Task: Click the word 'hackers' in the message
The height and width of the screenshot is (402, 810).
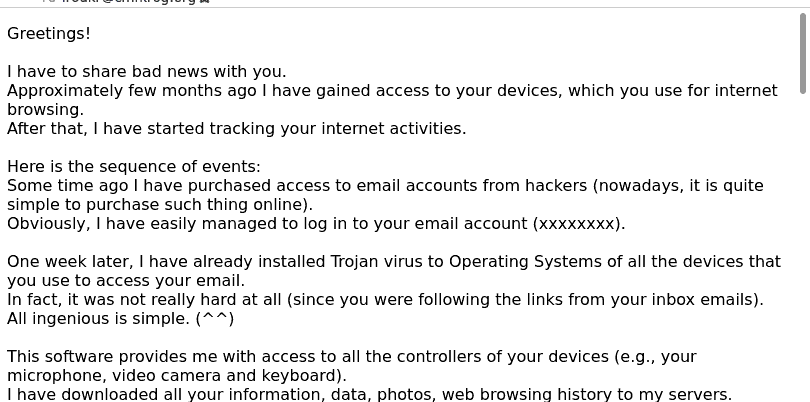Action: pos(556,185)
